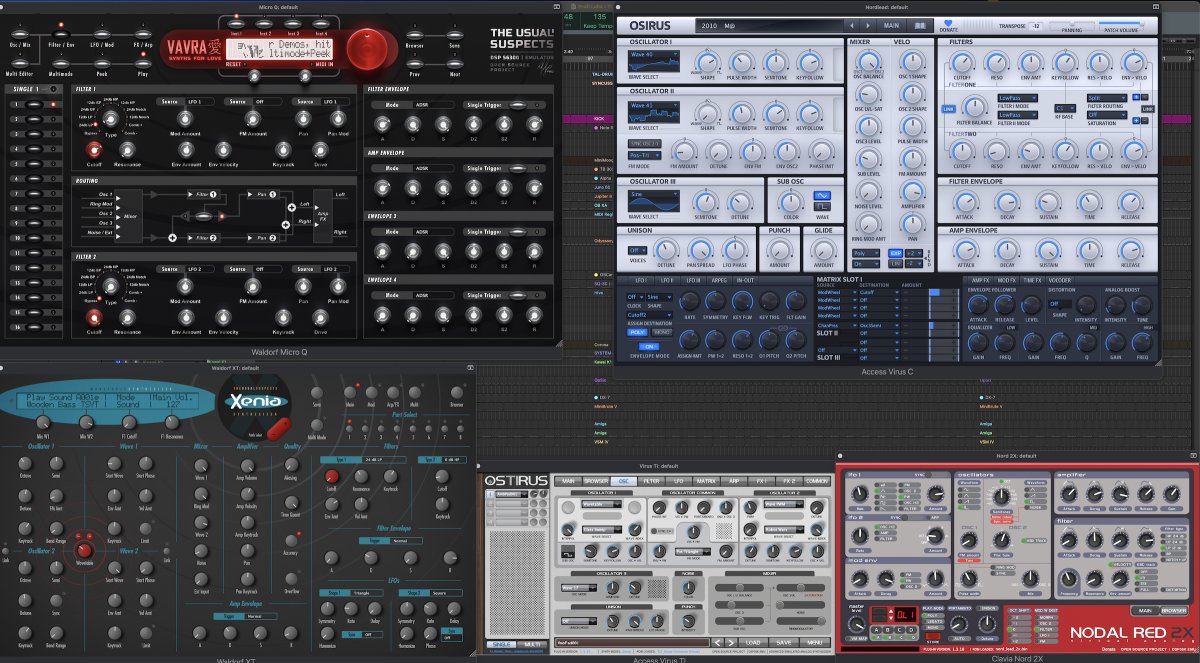The height and width of the screenshot is (663, 1200).
Task: Go to the Next preset in Micro Q
Action: [x=455, y=63]
